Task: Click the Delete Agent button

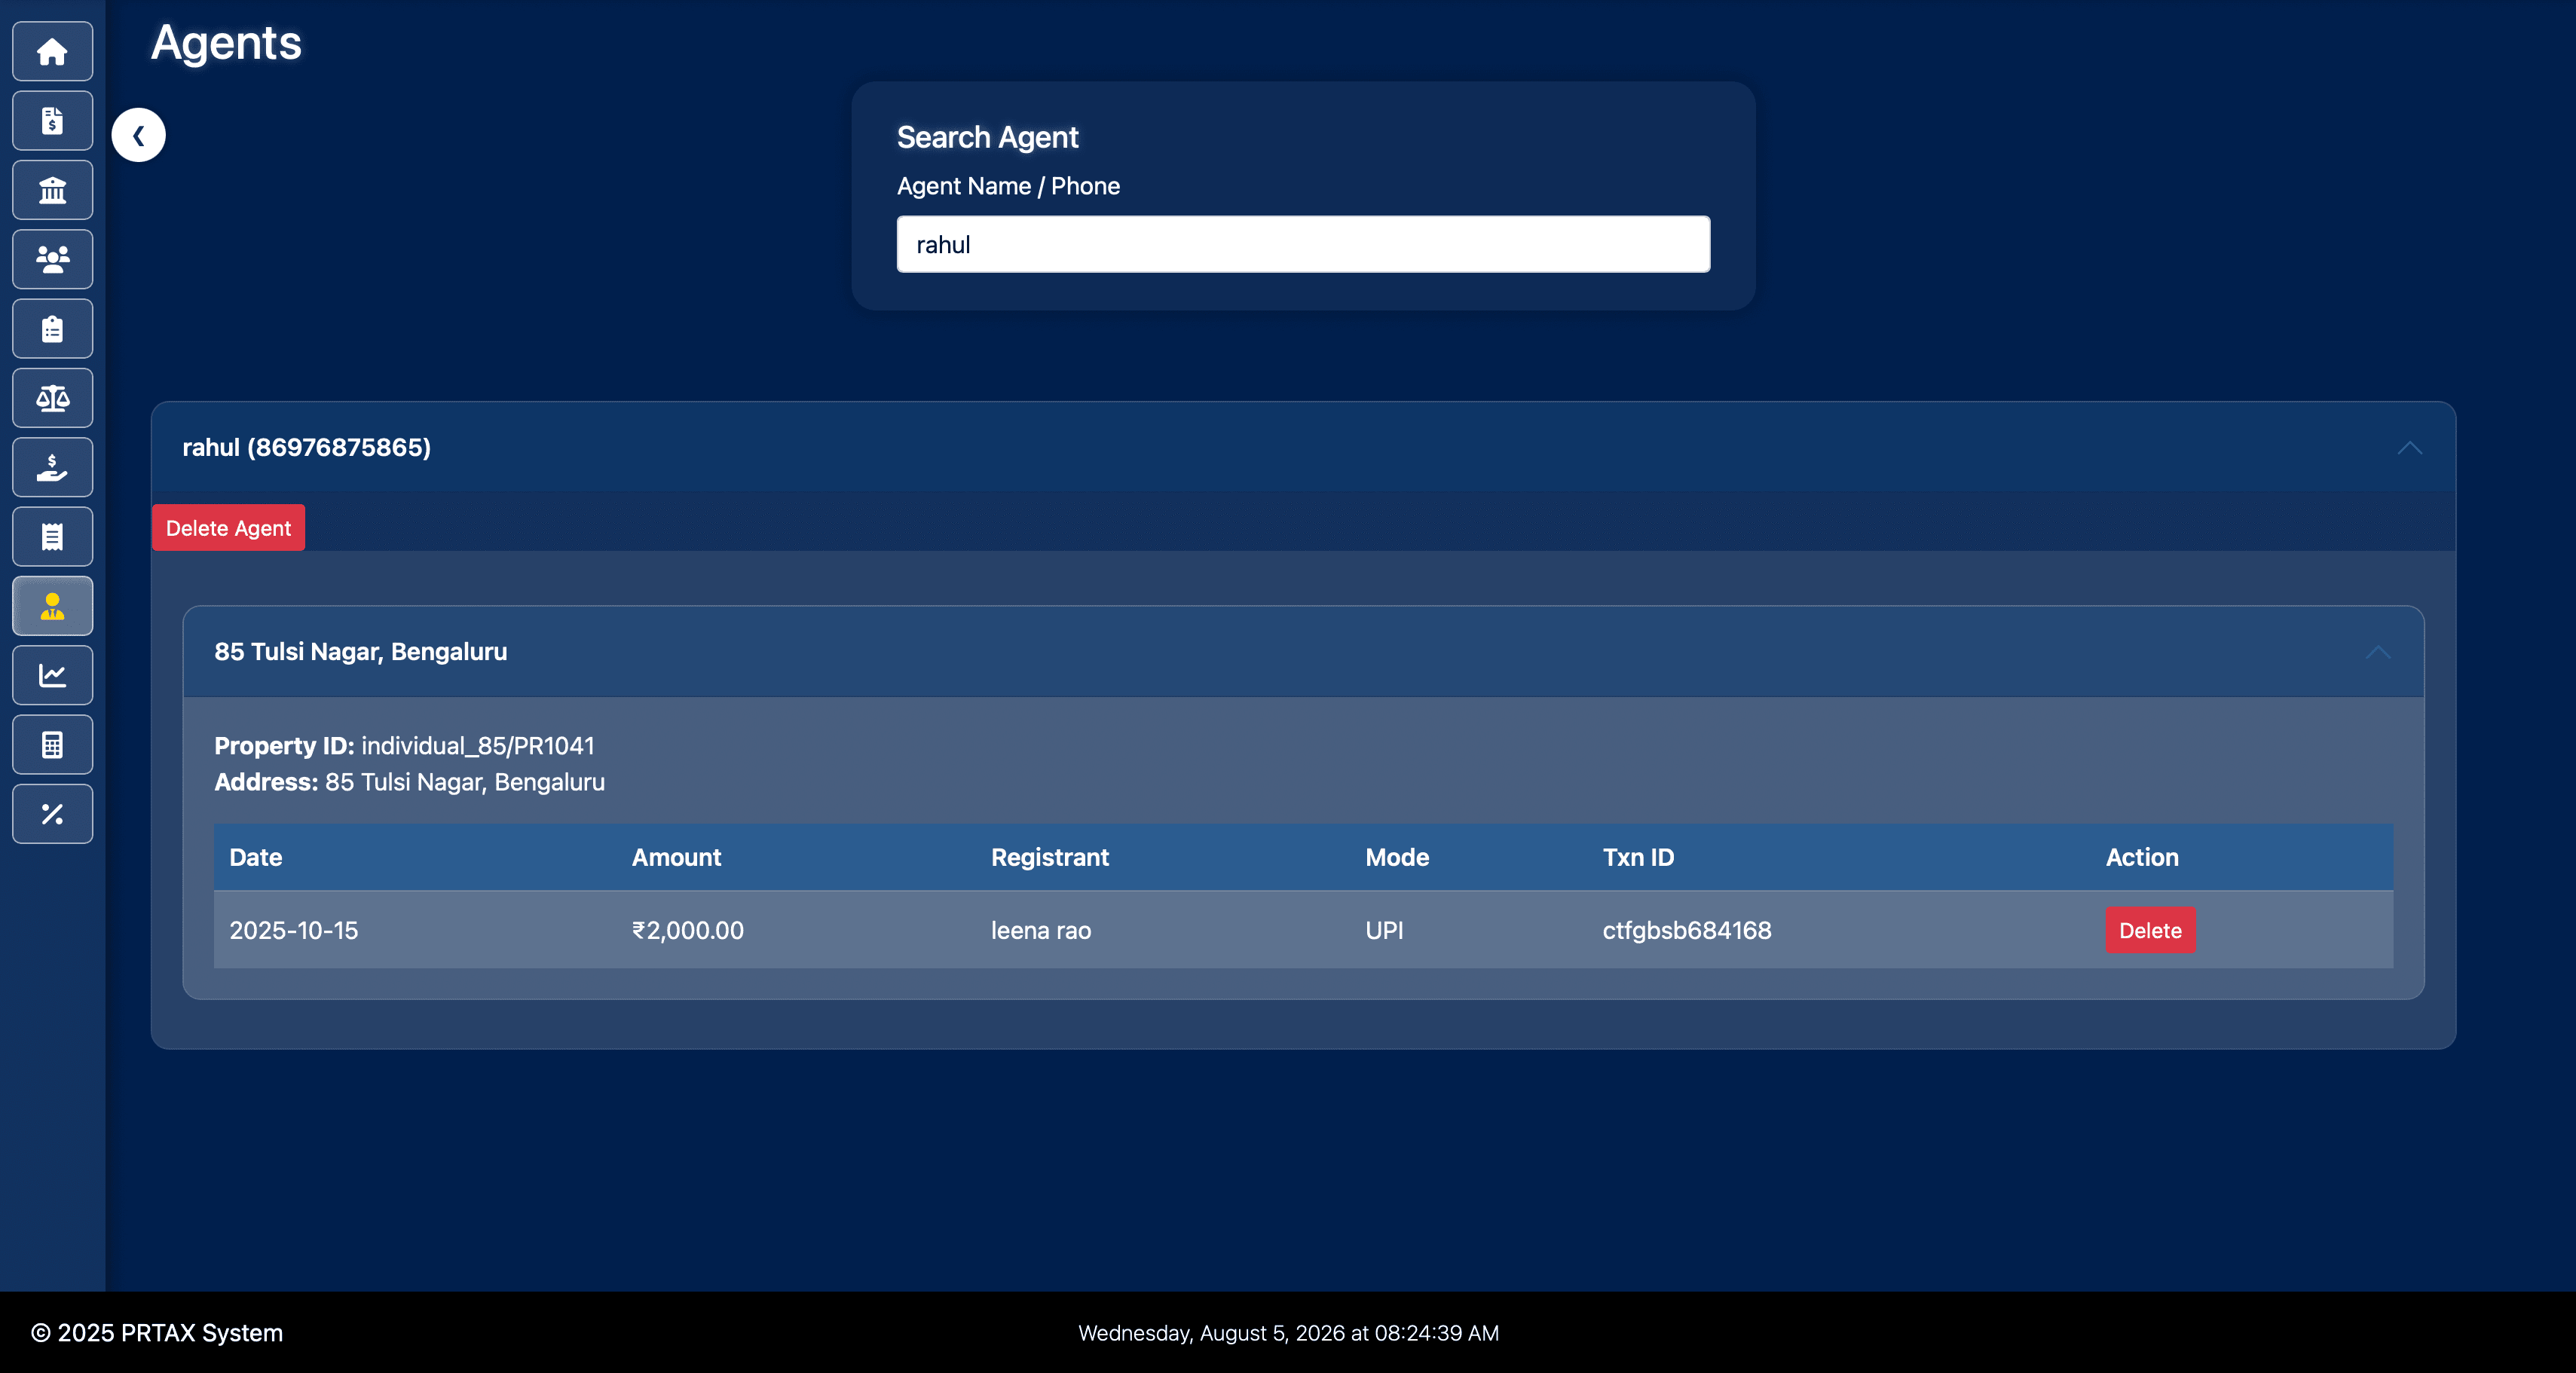Action: point(228,528)
